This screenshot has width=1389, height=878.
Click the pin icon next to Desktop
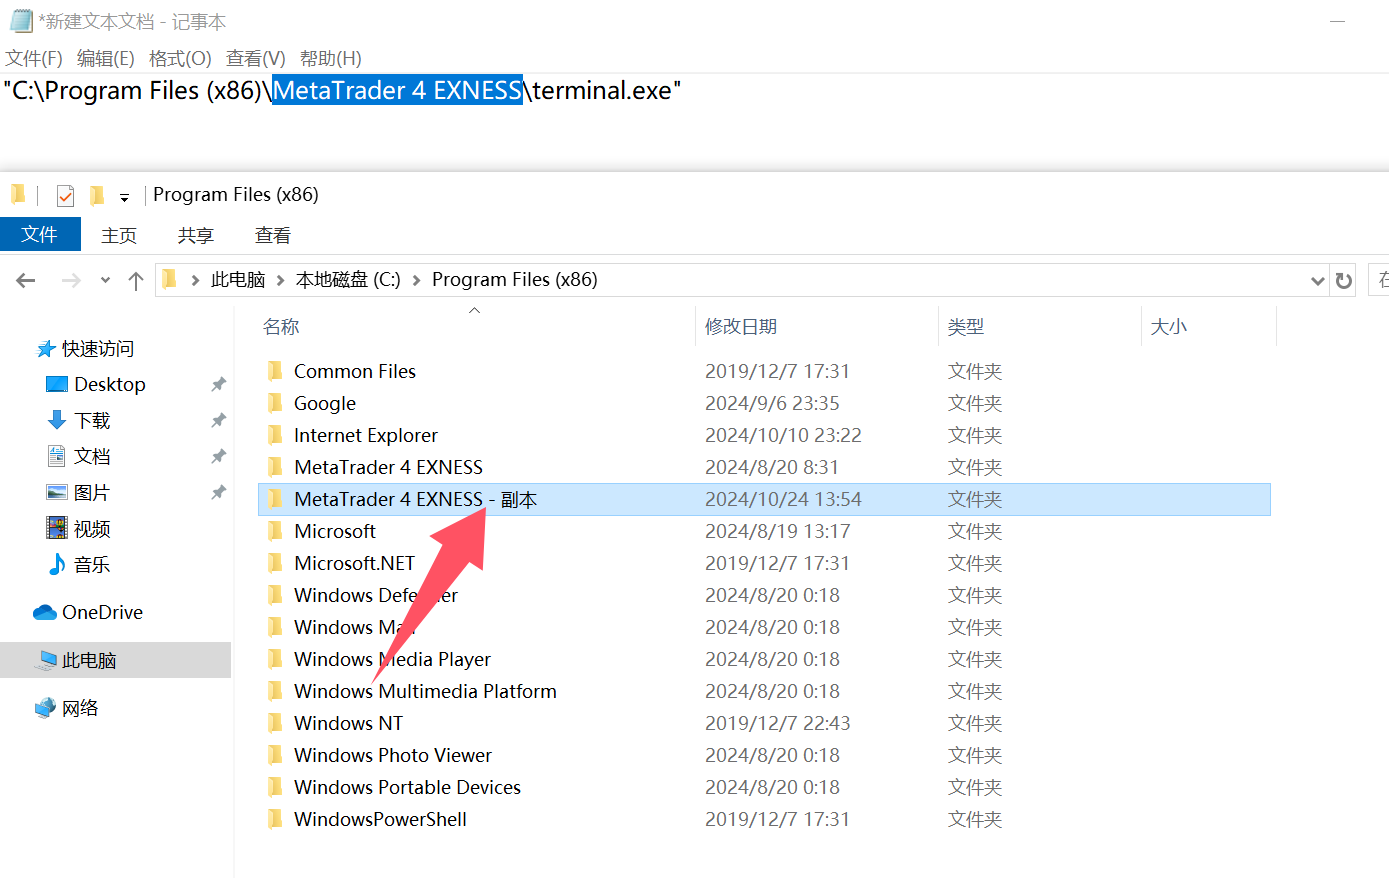[x=218, y=385]
